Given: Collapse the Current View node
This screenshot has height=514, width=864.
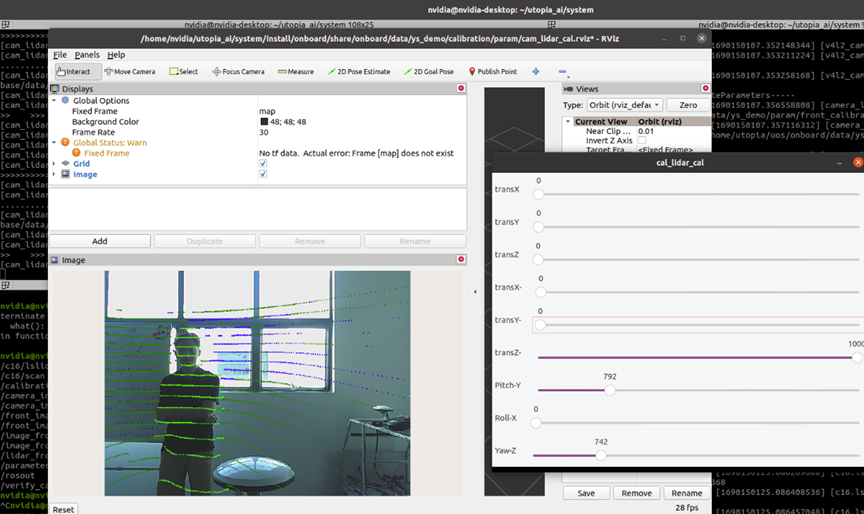Looking at the screenshot, I should coord(568,121).
